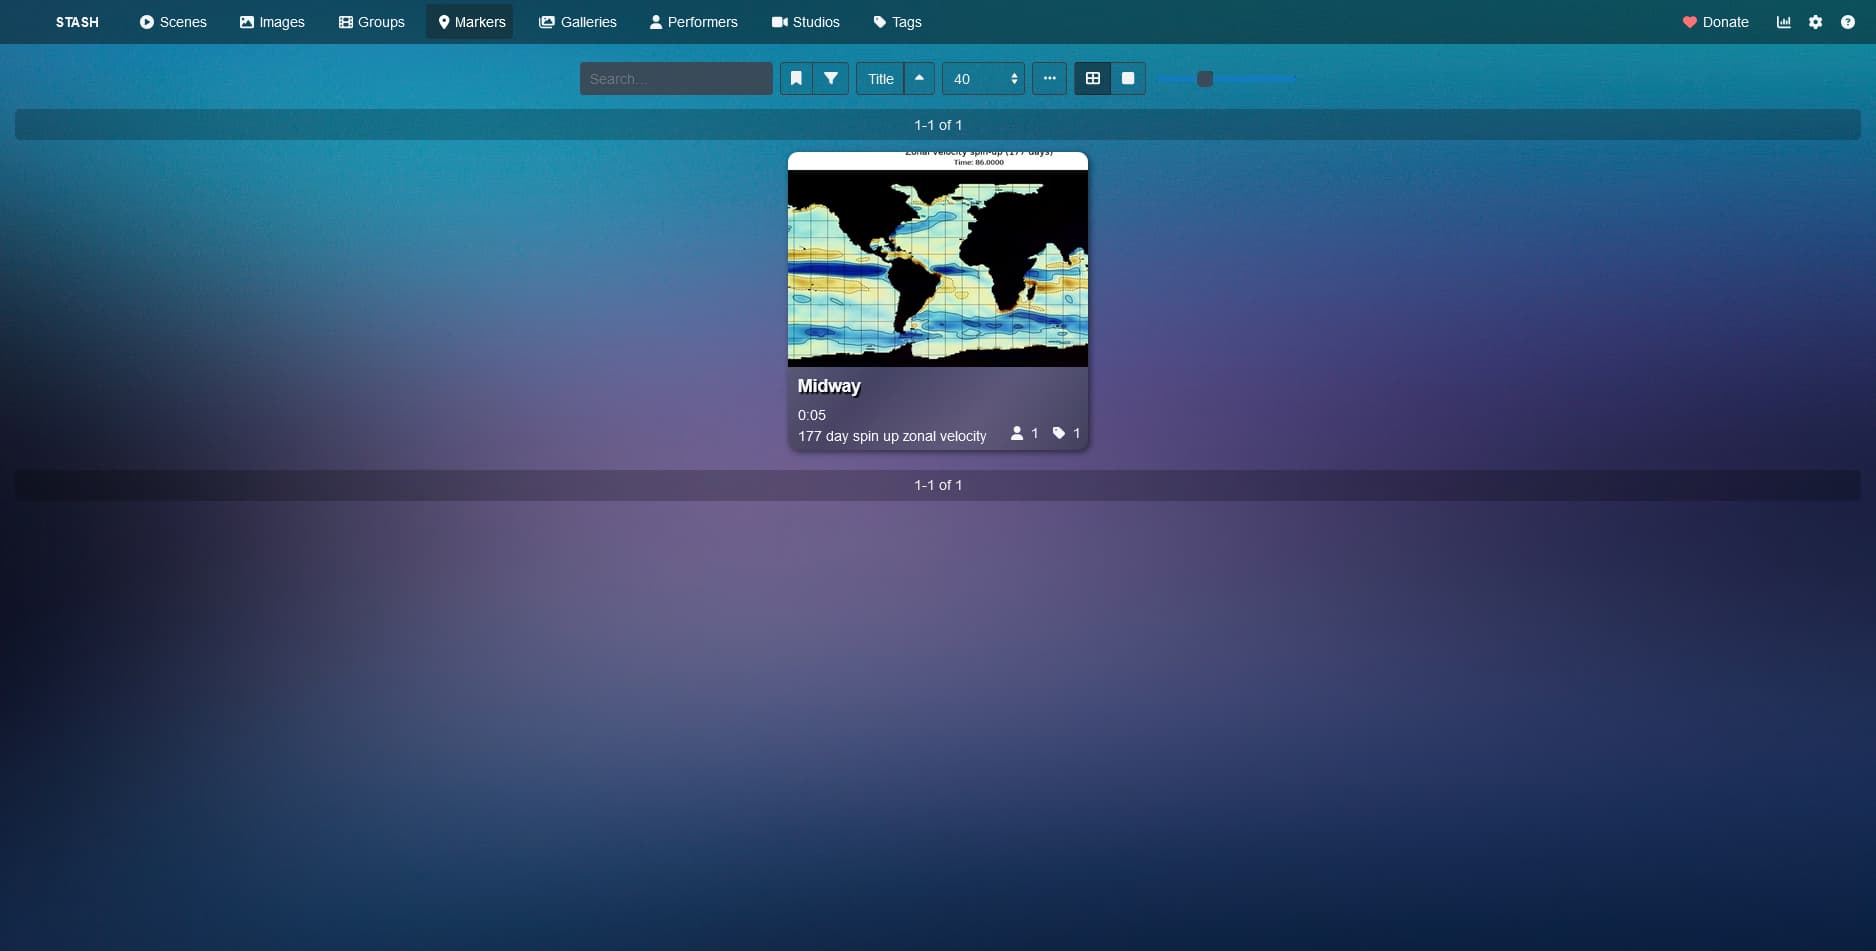1876x951 pixels.
Task: Click the top '1-1 of 1' pagination bar
Action: click(938, 125)
